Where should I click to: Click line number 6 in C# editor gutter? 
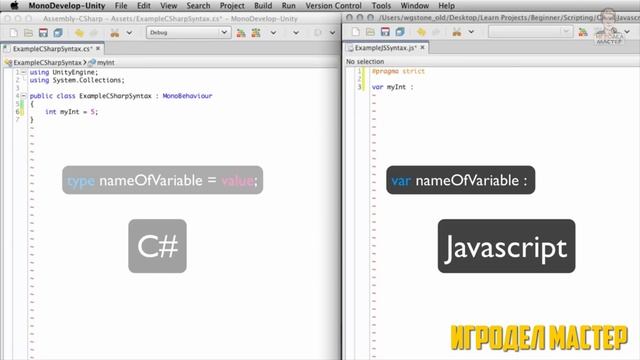click(x=18, y=111)
